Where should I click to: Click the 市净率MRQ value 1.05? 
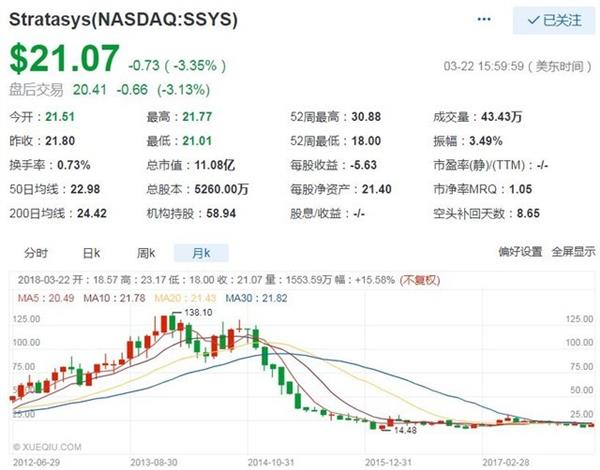pos(520,189)
